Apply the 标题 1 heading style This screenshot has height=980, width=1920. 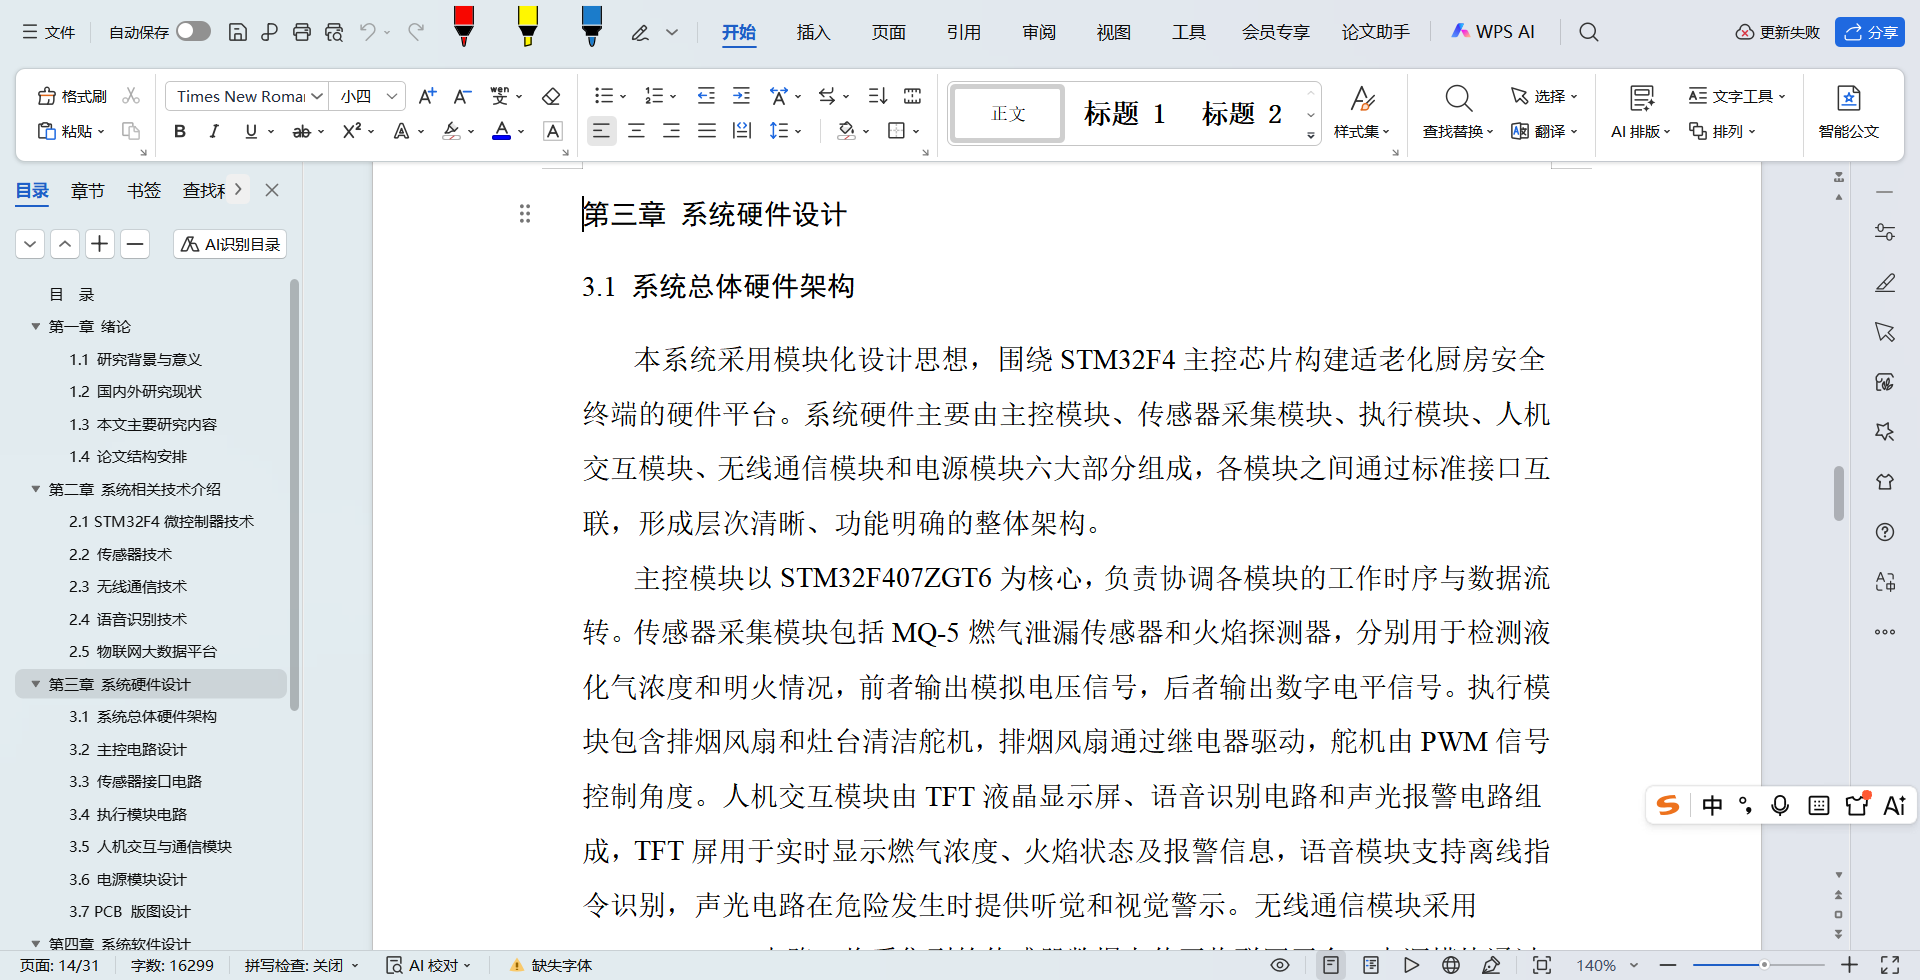pos(1125,114)
